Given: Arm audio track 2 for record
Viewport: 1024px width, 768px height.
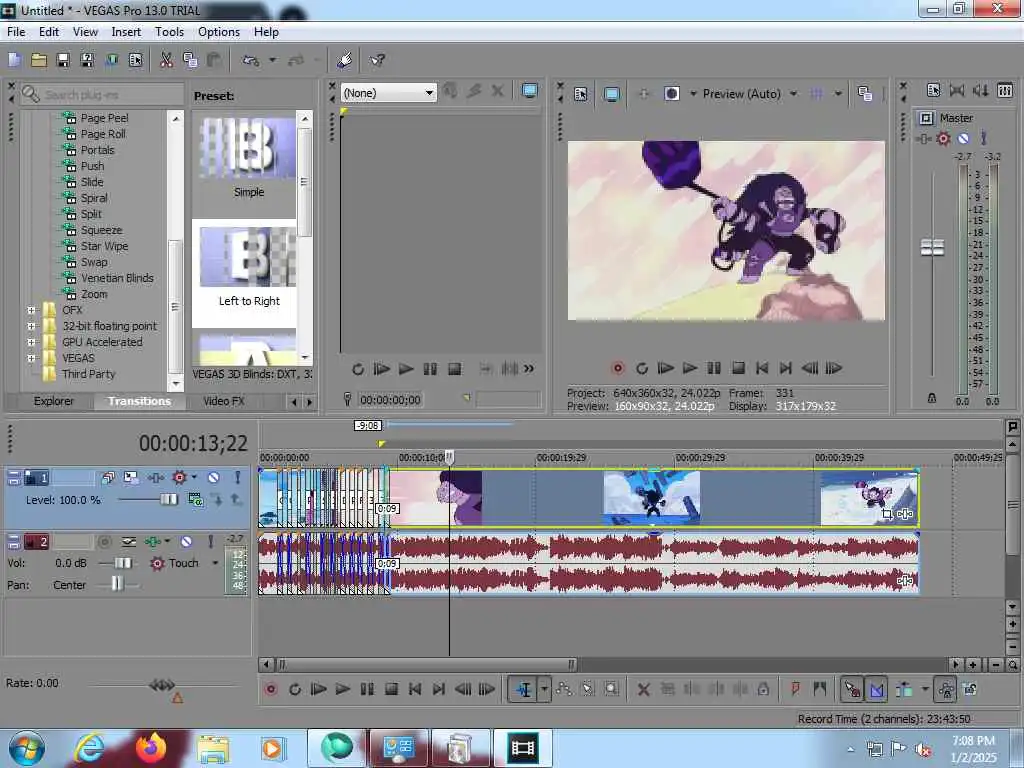Looking at the screenshot, I should (104, 541).
